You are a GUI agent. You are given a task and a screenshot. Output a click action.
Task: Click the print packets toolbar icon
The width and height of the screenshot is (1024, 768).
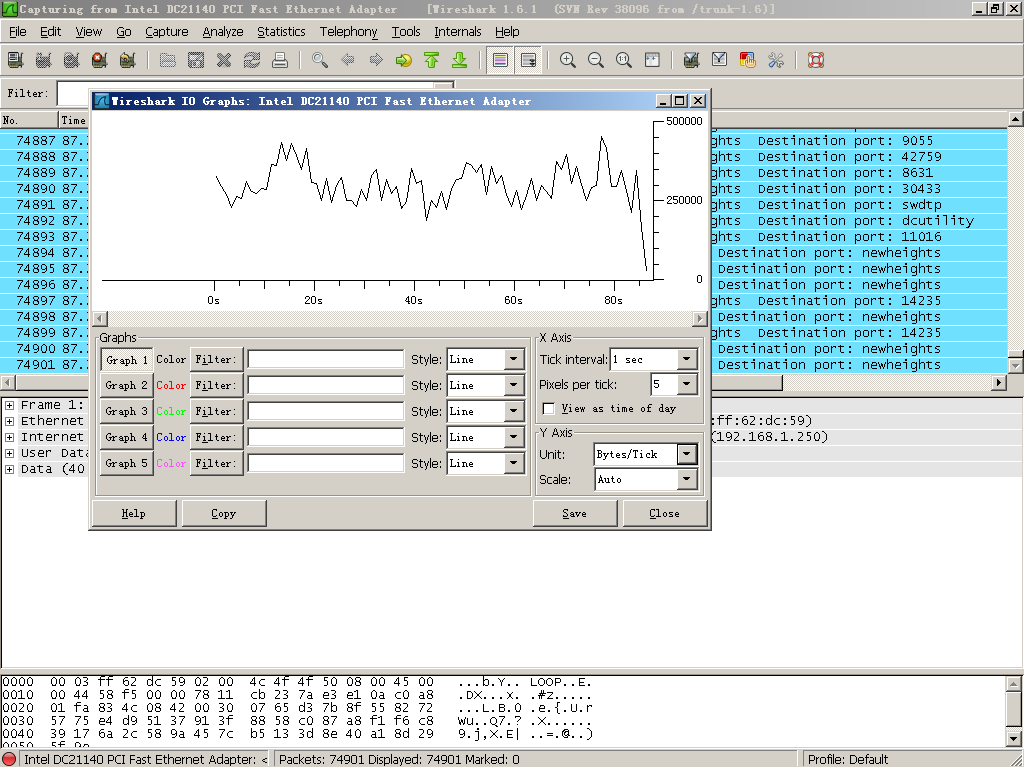point(280,60)
